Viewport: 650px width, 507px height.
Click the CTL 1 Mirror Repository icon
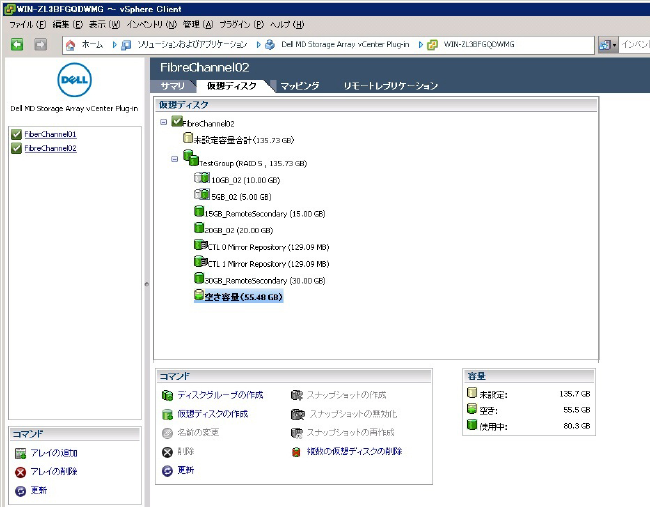point(201,261)
